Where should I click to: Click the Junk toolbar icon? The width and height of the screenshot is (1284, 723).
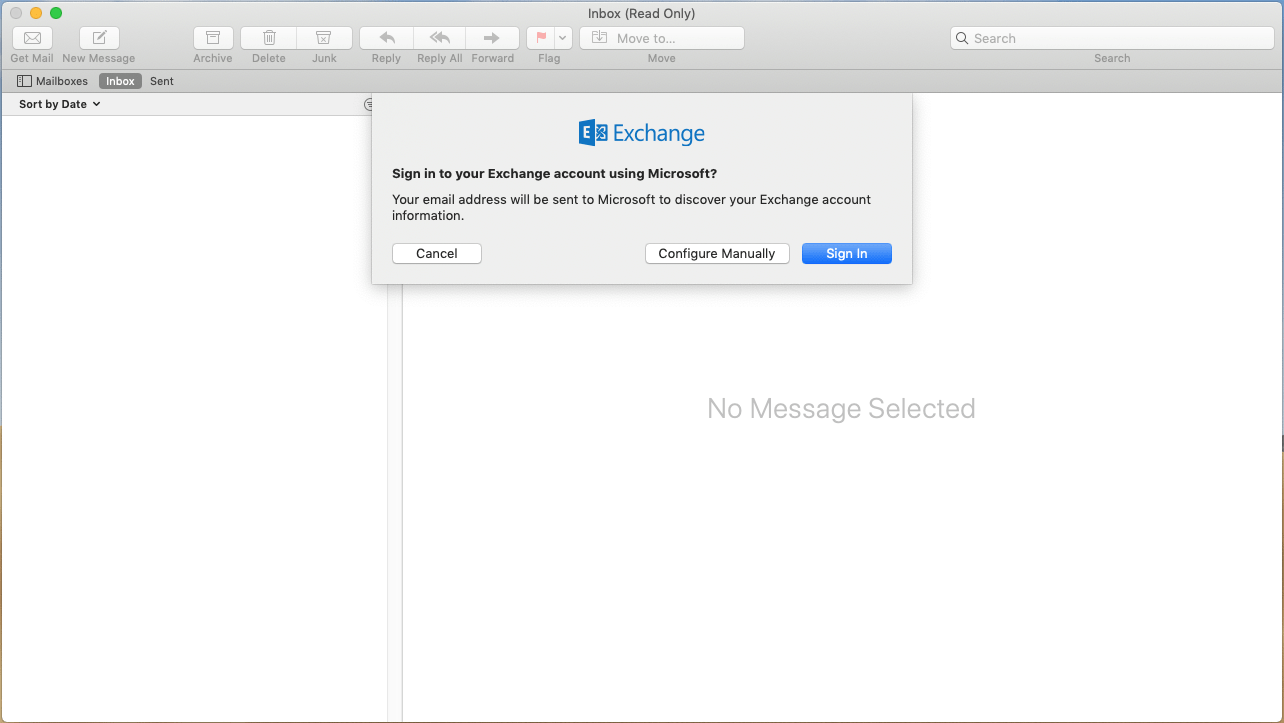(x=324, y=38)
